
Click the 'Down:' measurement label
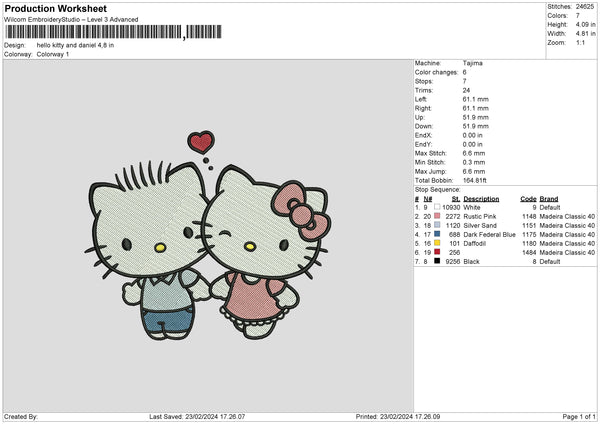(424, 126)
